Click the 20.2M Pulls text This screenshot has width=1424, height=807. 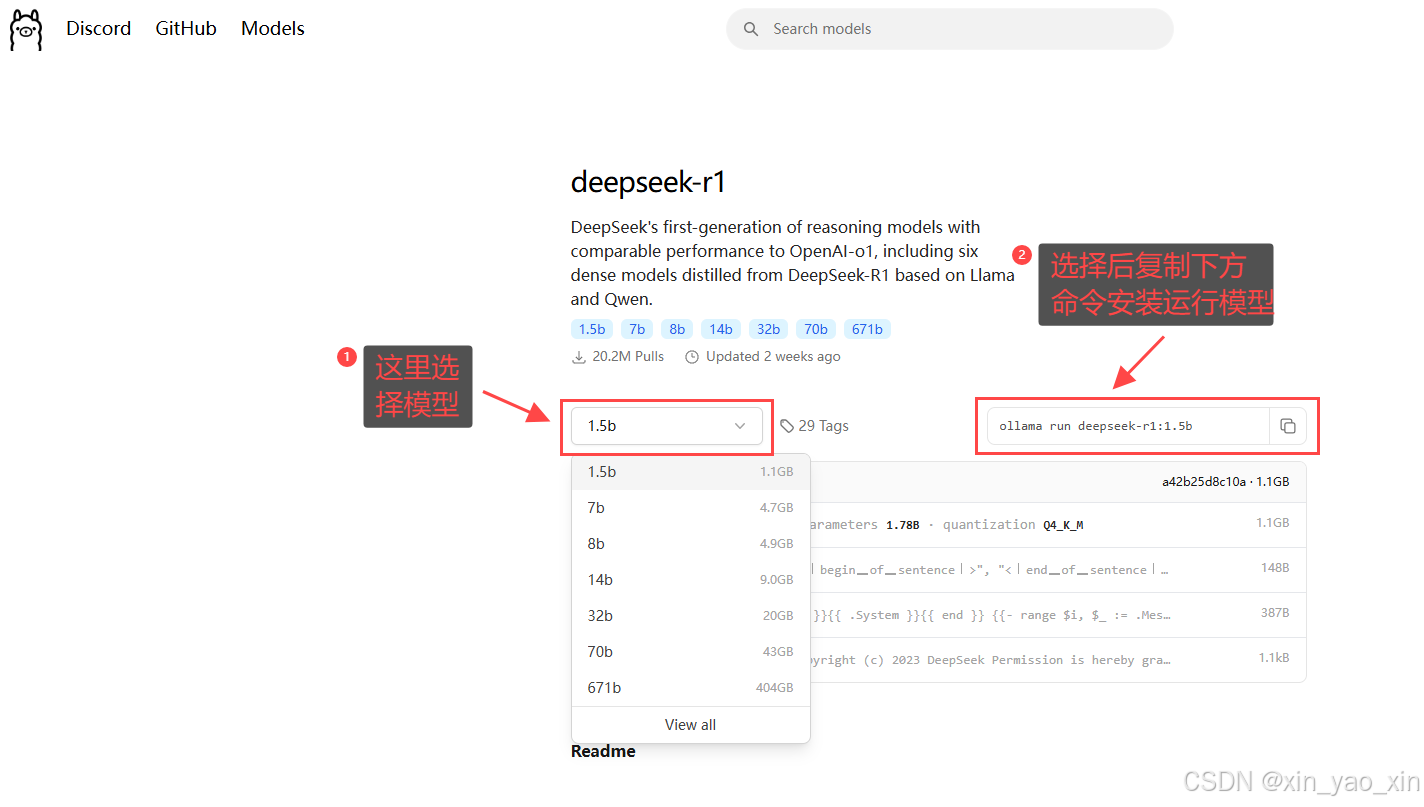(x=627, y=357)
